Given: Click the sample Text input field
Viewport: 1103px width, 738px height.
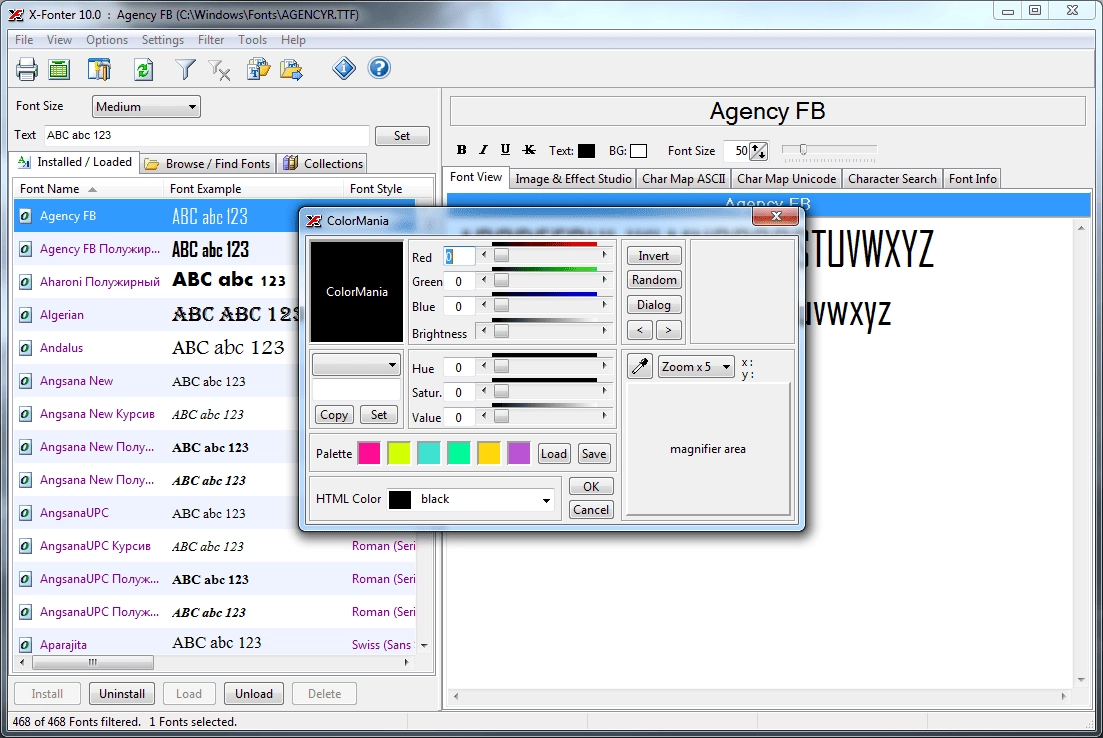Looking at the screenshot, I should coord(207,136).
